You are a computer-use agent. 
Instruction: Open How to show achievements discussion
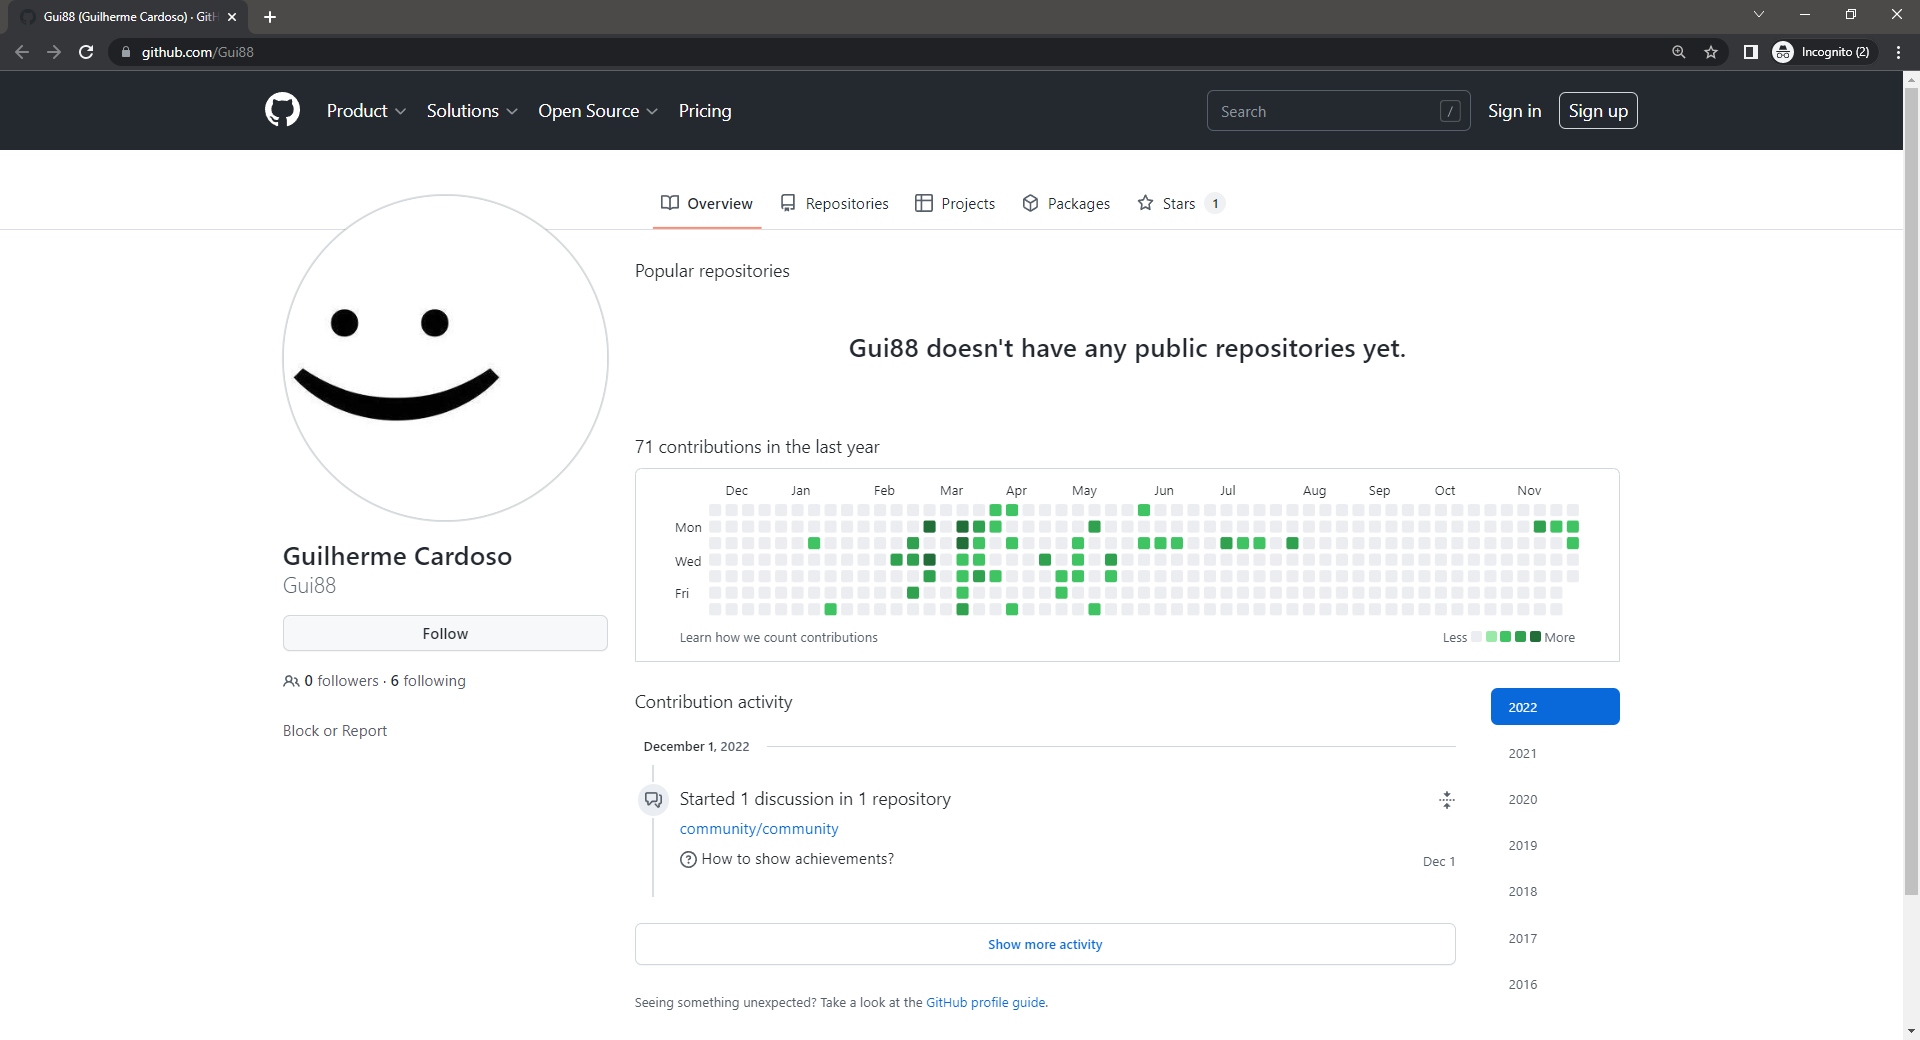(798, 859)
